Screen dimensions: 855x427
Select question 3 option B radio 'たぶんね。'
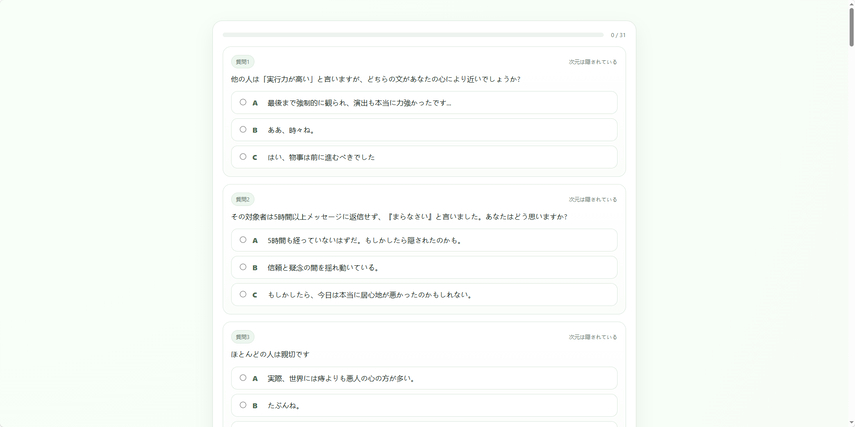(x=243, y=405)
